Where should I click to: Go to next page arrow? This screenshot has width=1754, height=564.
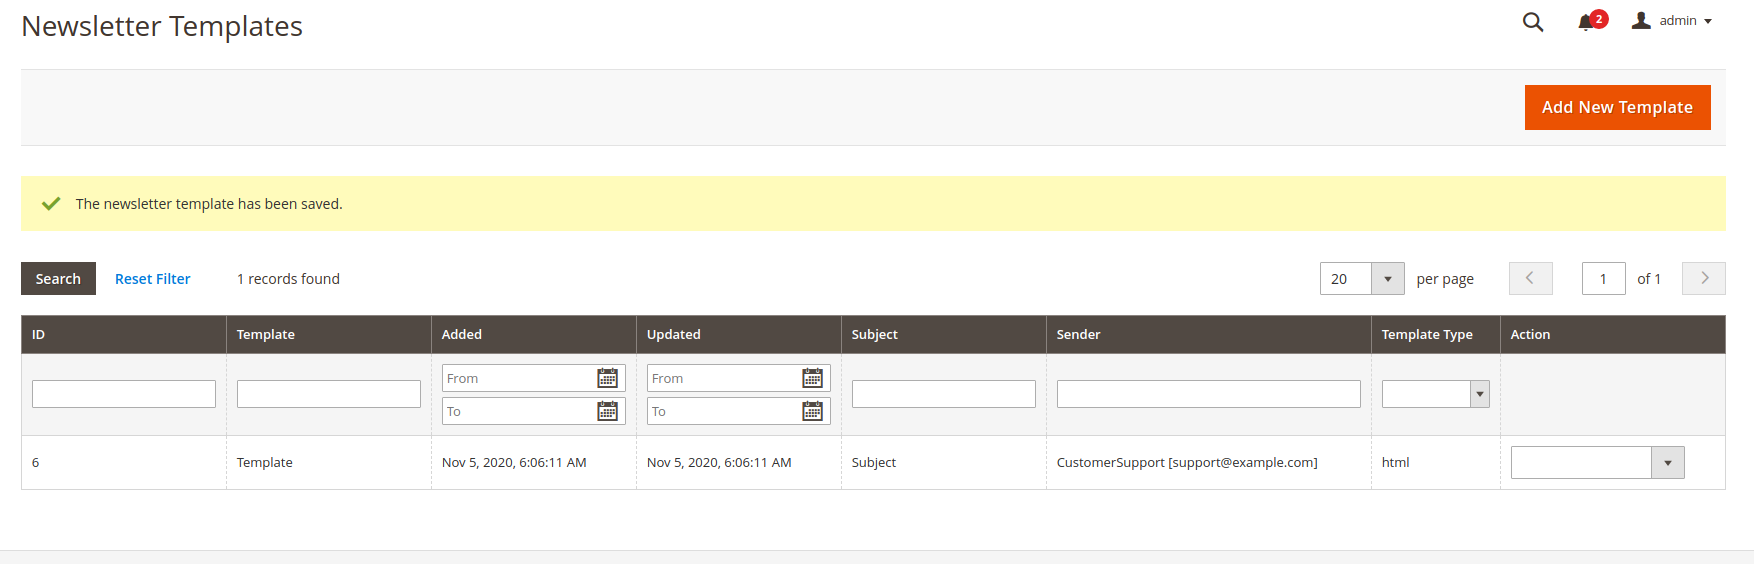tap(1704, 278)
